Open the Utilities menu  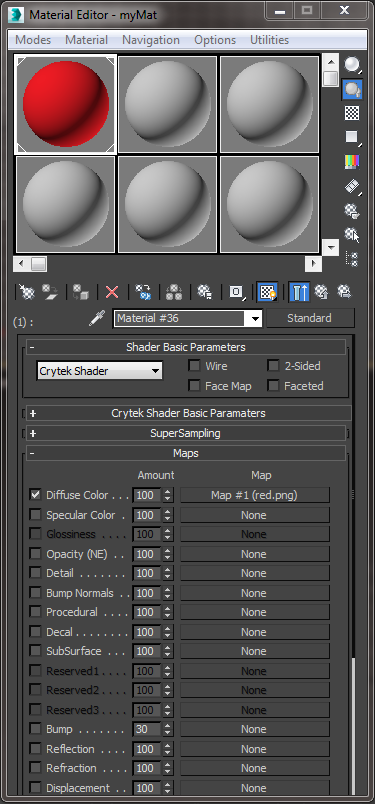click(x=269, y=40)
